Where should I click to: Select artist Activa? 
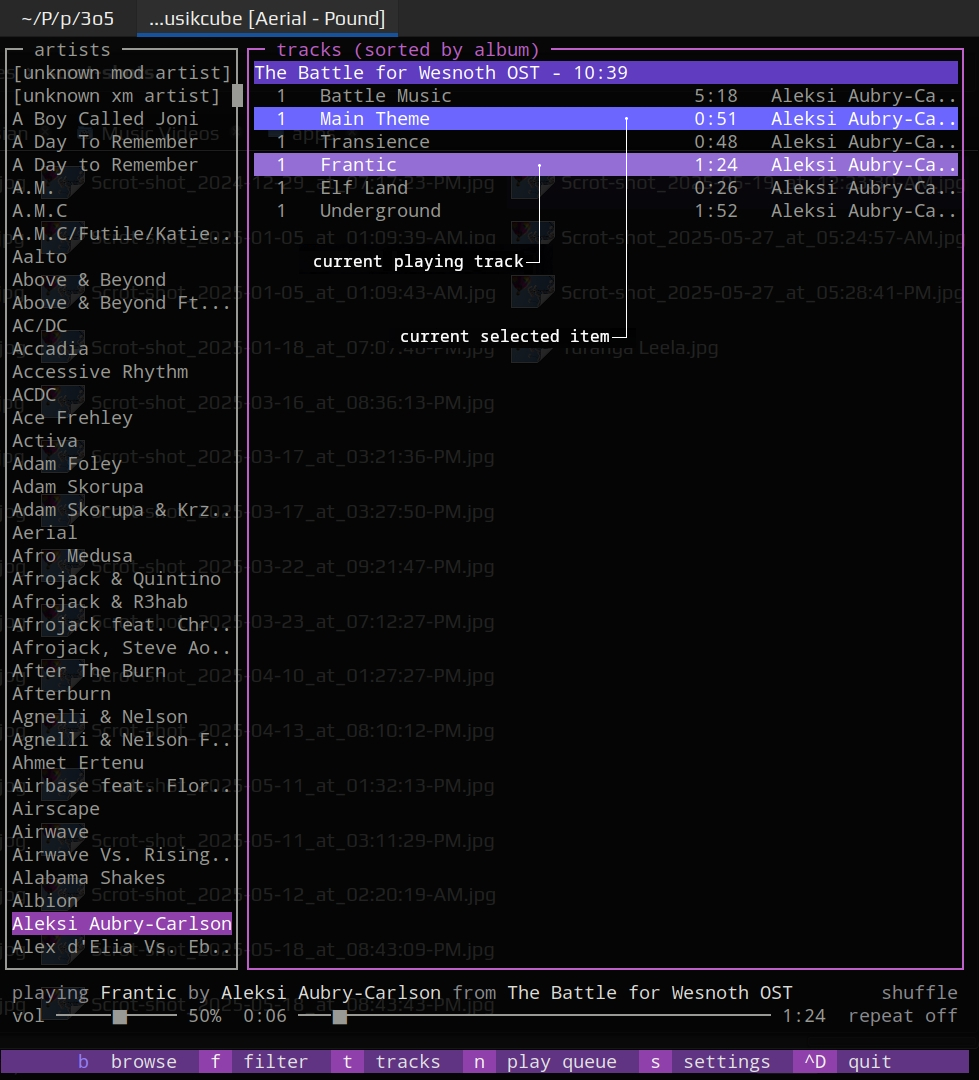click(x=45, y=441)
